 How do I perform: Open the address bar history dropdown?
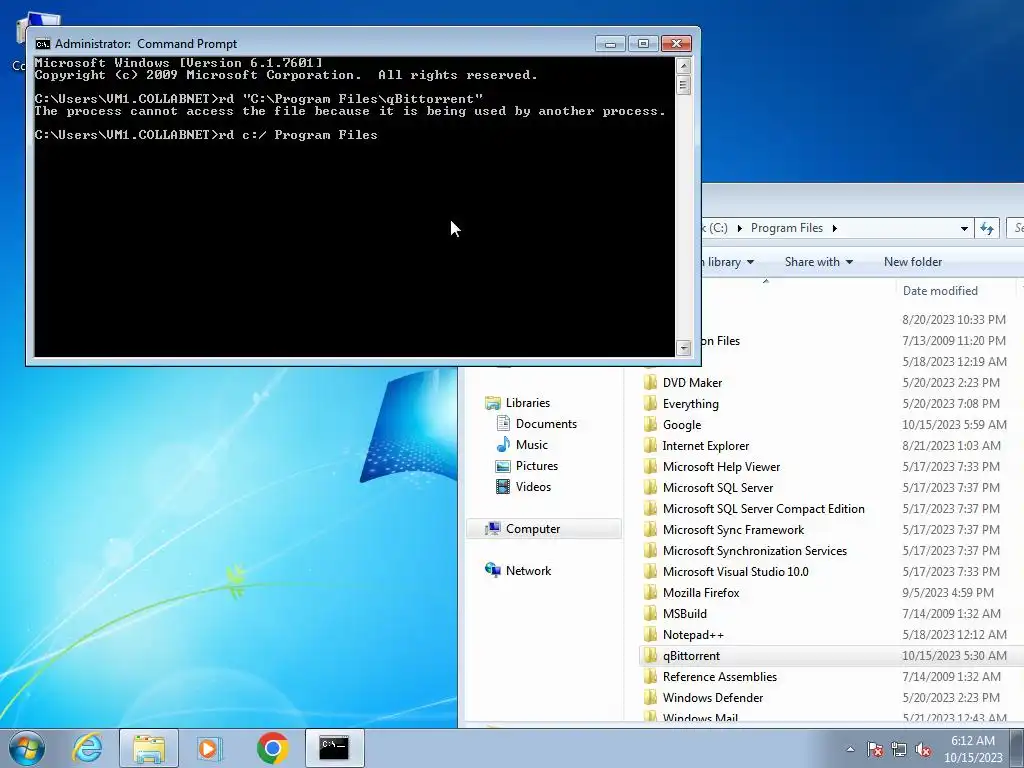click(x=964, y=229)
